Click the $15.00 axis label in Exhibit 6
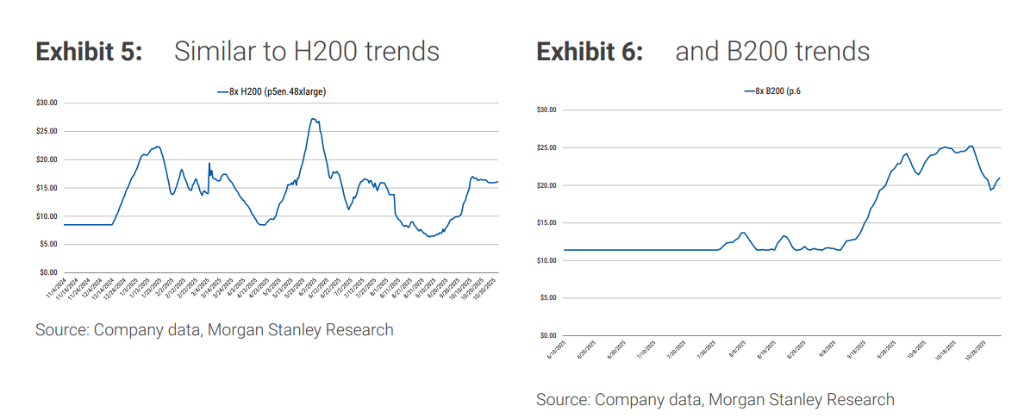 pos(547,223)
